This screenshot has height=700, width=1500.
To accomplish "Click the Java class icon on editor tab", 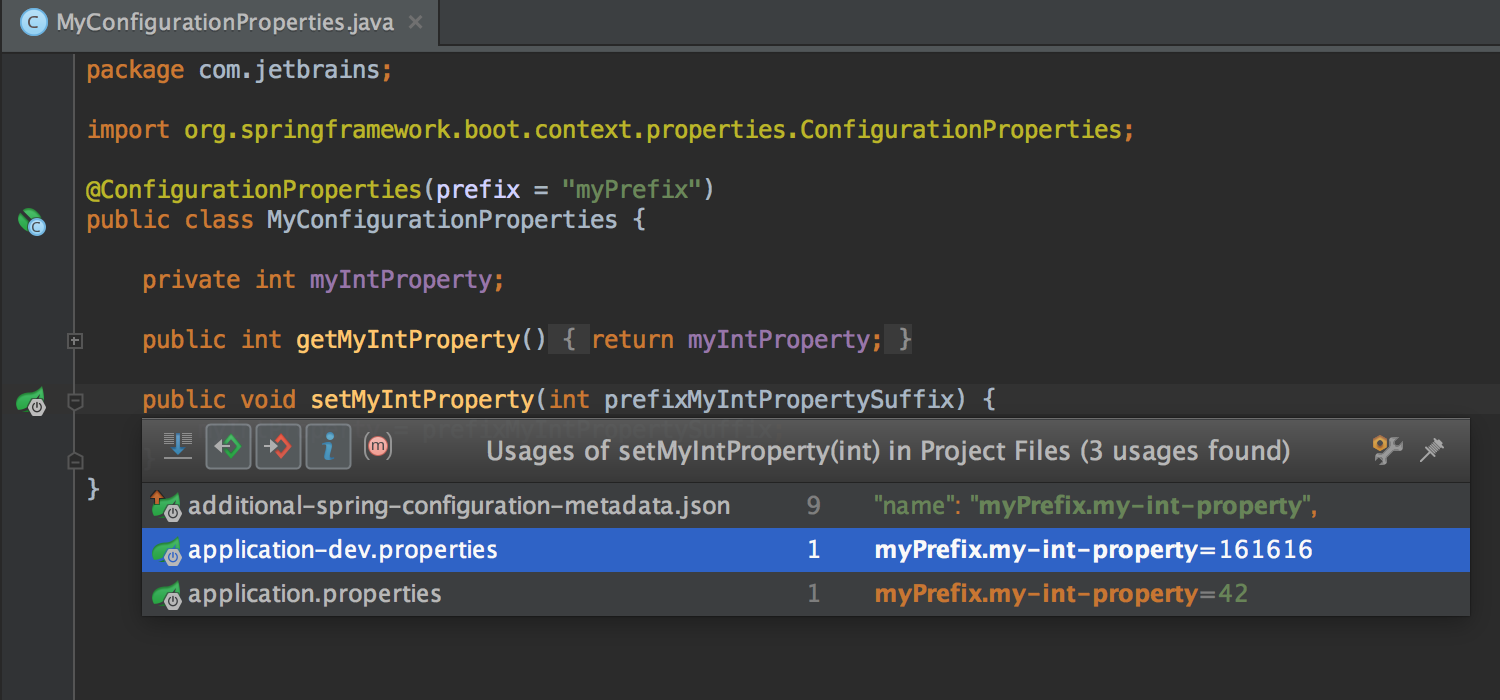I will 33,21.
